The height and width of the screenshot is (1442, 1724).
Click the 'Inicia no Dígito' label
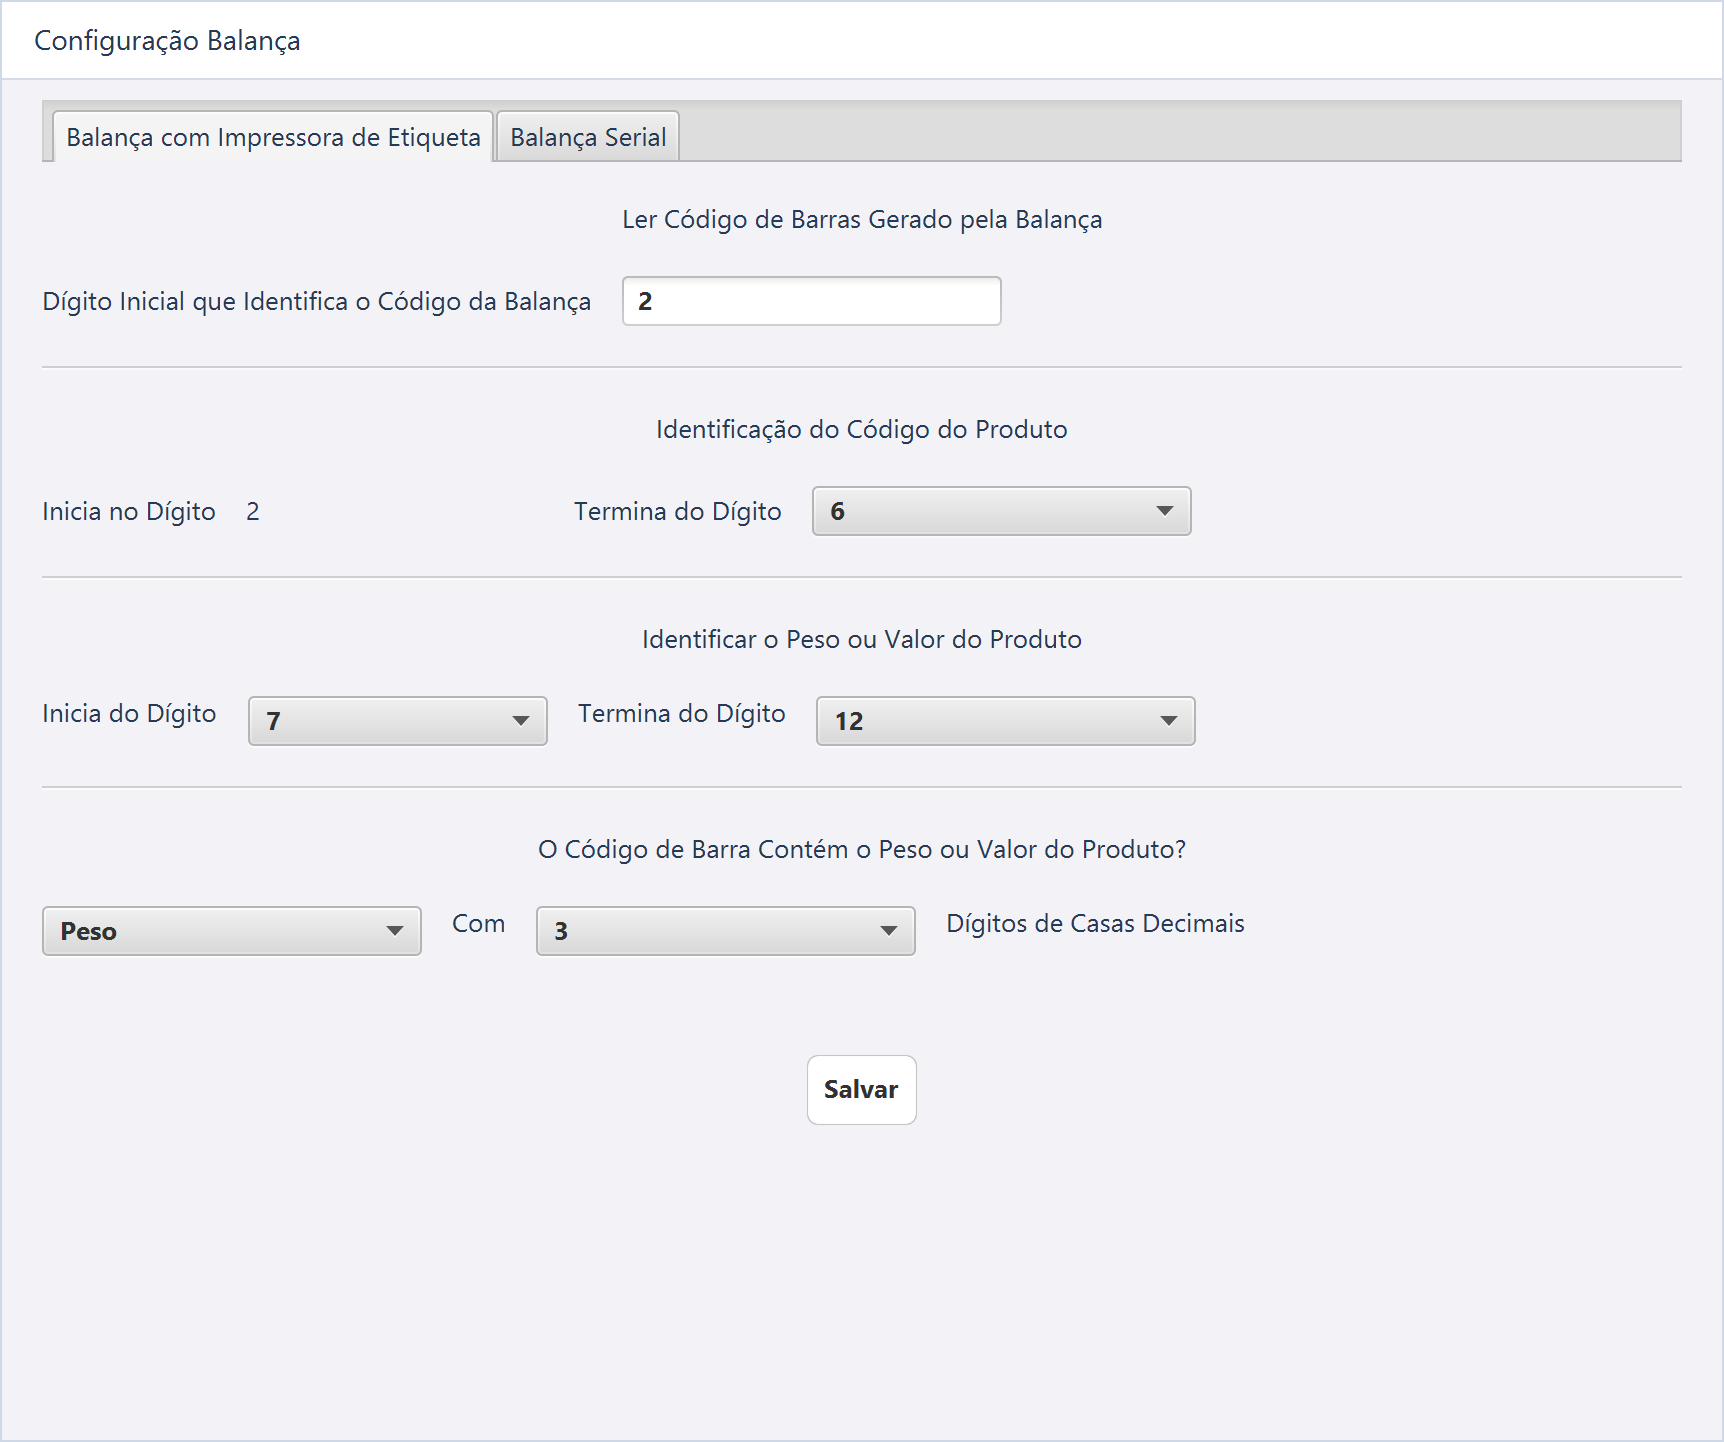click(x=129, y=511)
